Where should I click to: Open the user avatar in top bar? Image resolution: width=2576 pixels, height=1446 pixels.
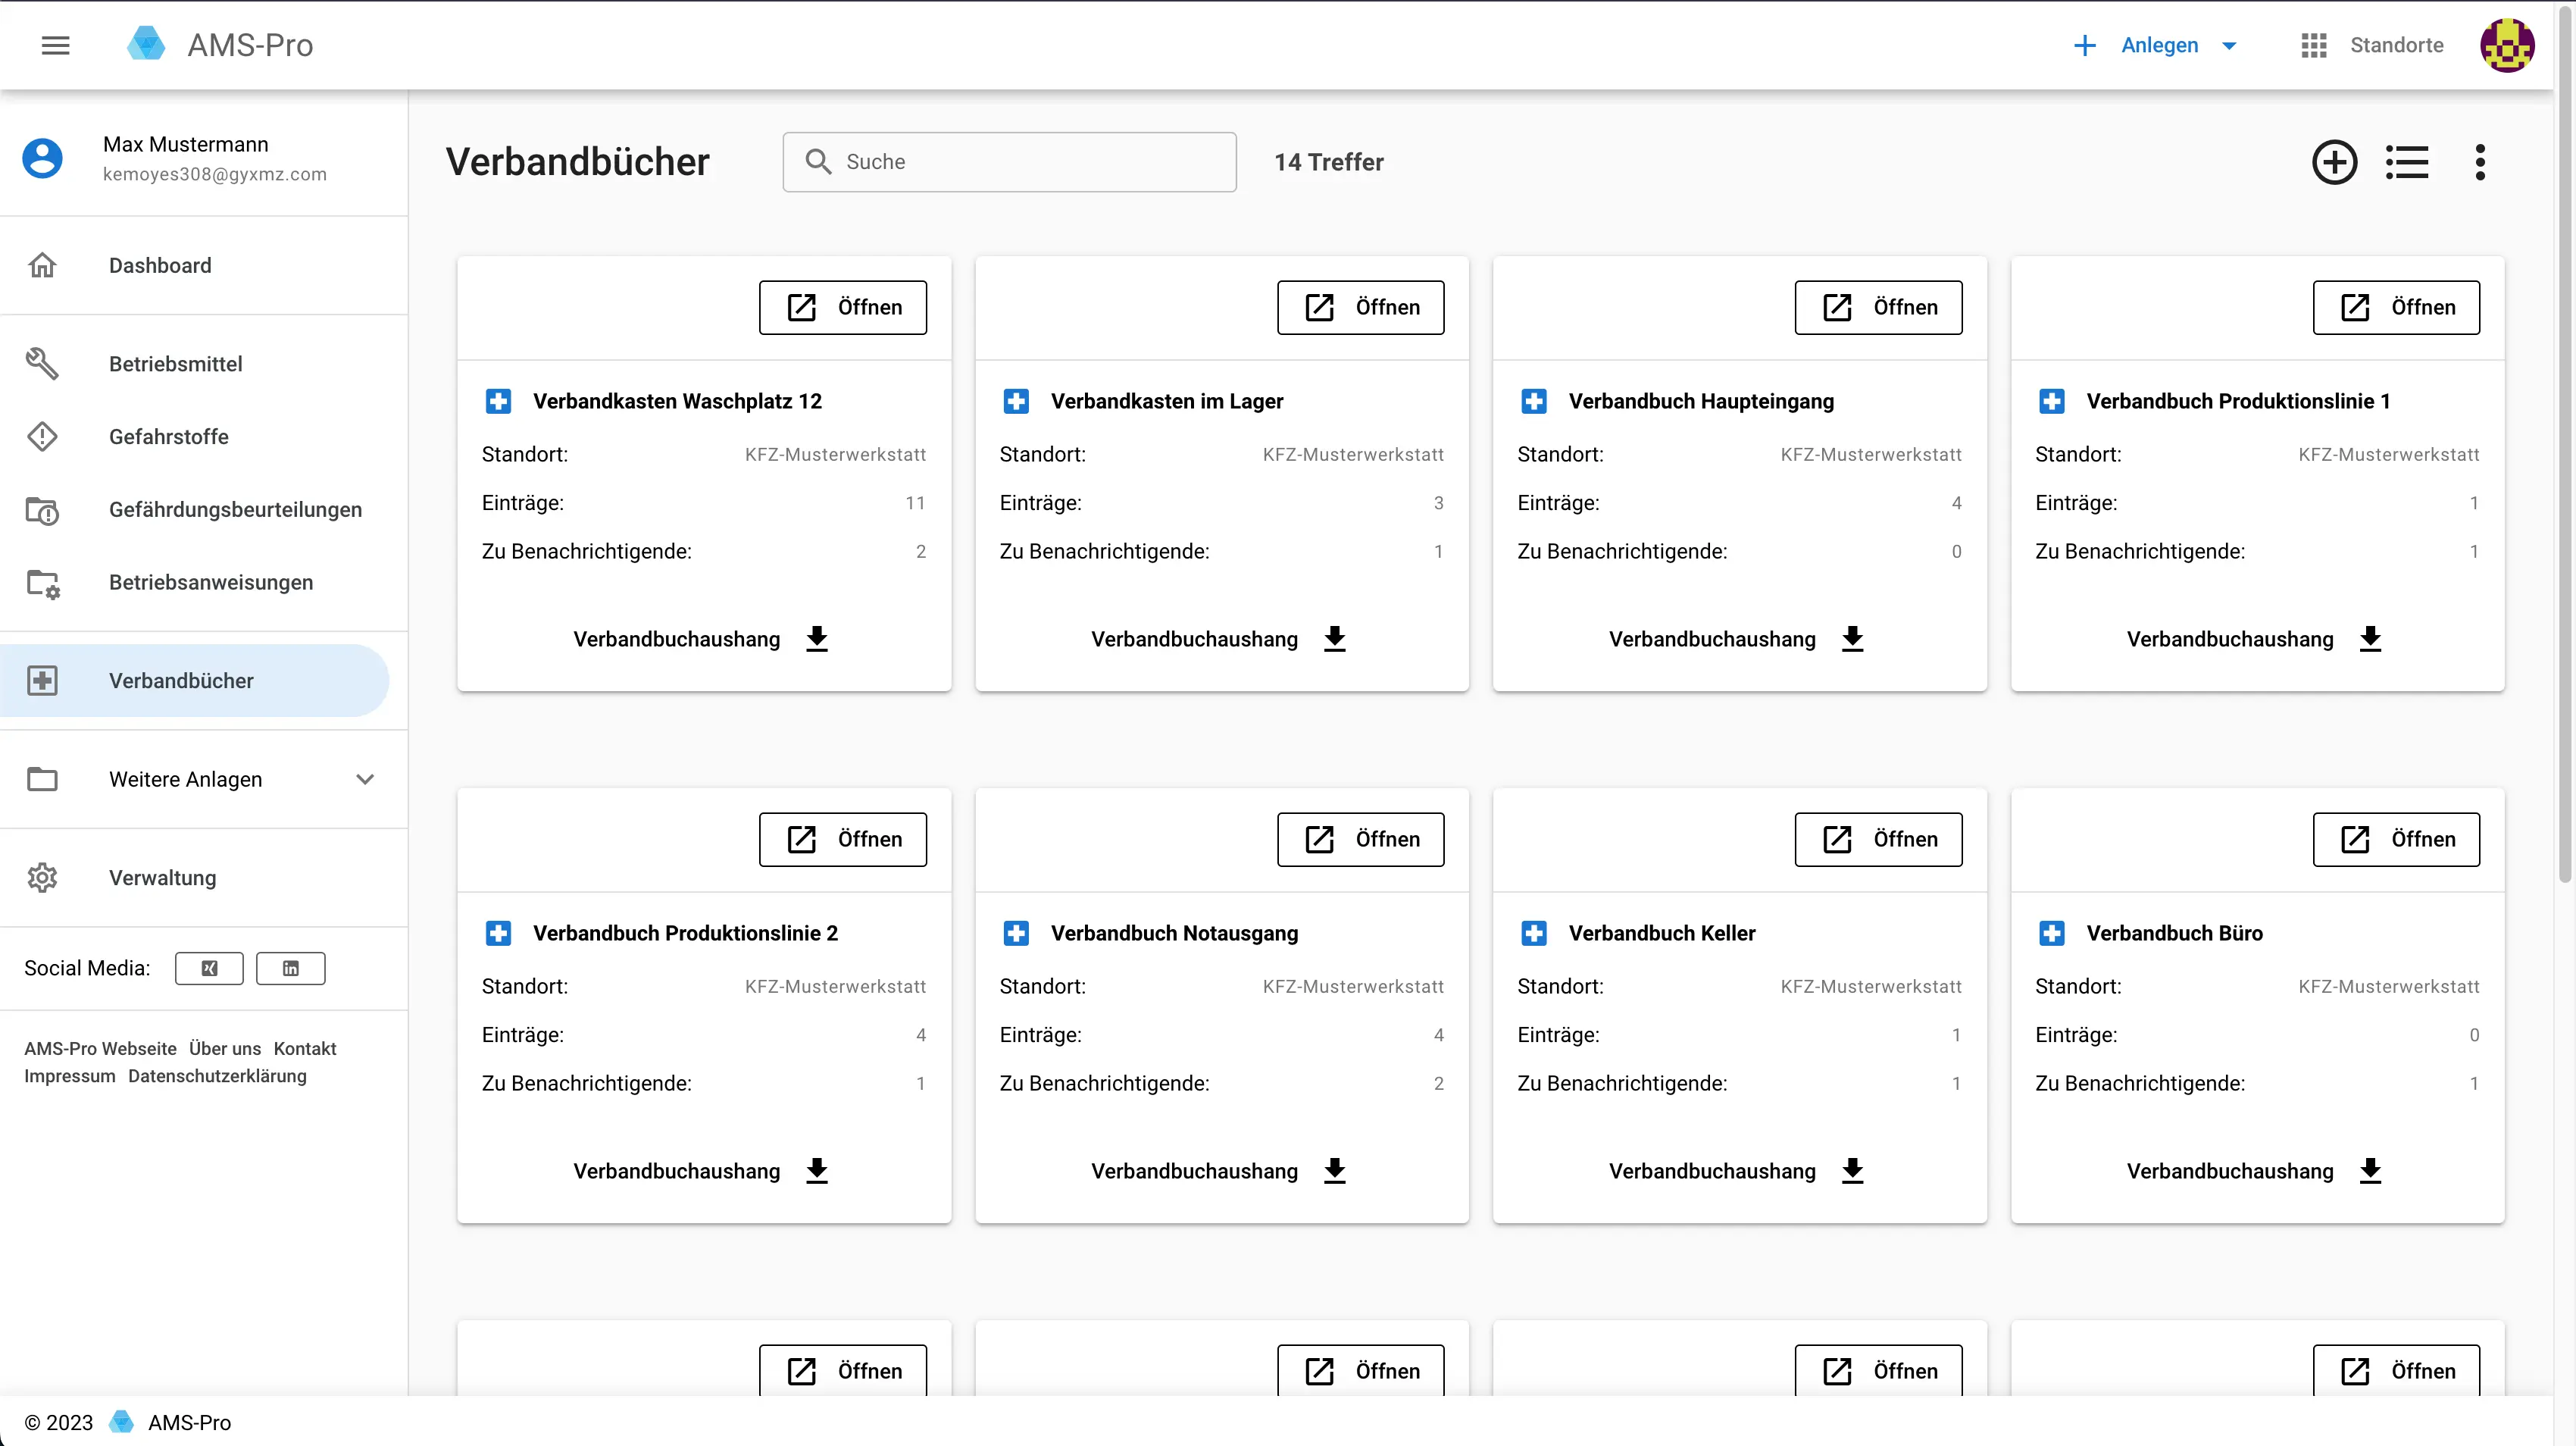tap(2506, 45)
